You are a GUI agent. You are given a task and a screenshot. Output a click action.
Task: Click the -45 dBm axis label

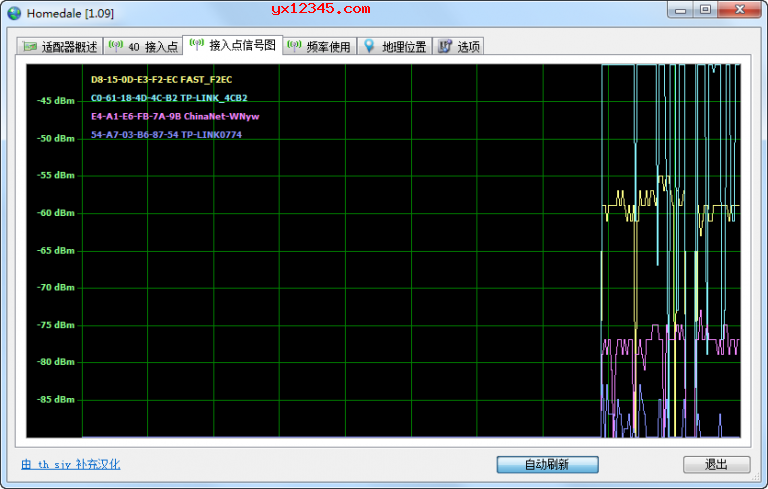(x=55, y=100)
